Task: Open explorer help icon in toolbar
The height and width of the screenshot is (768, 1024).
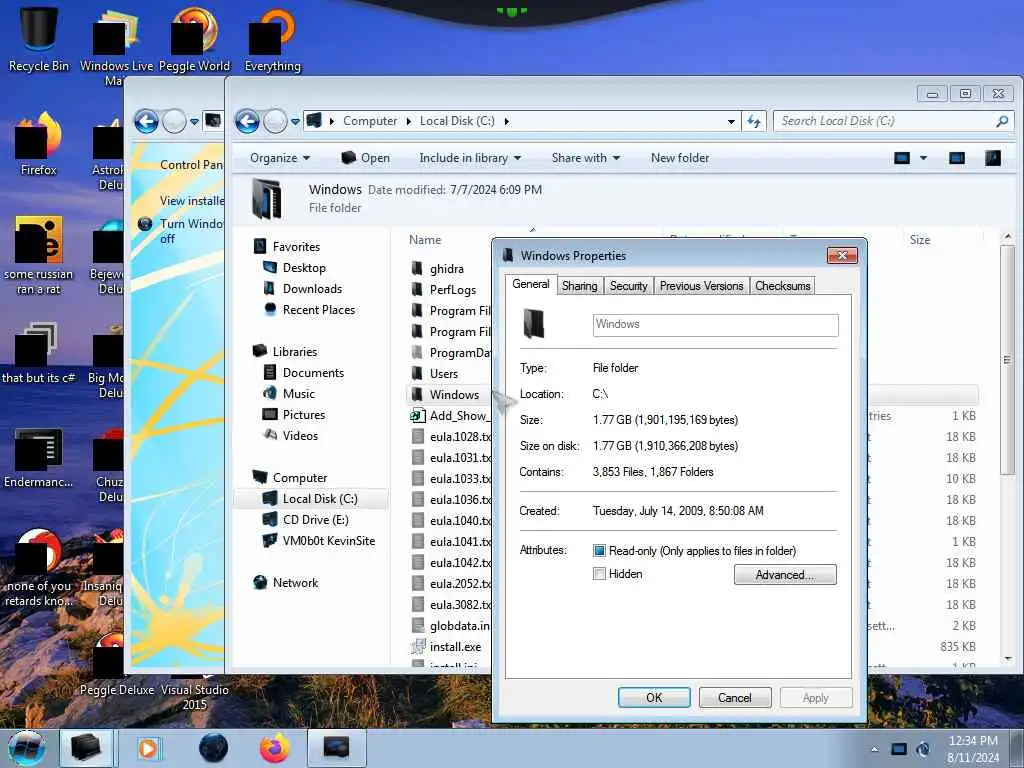Action: click(993, 157)
